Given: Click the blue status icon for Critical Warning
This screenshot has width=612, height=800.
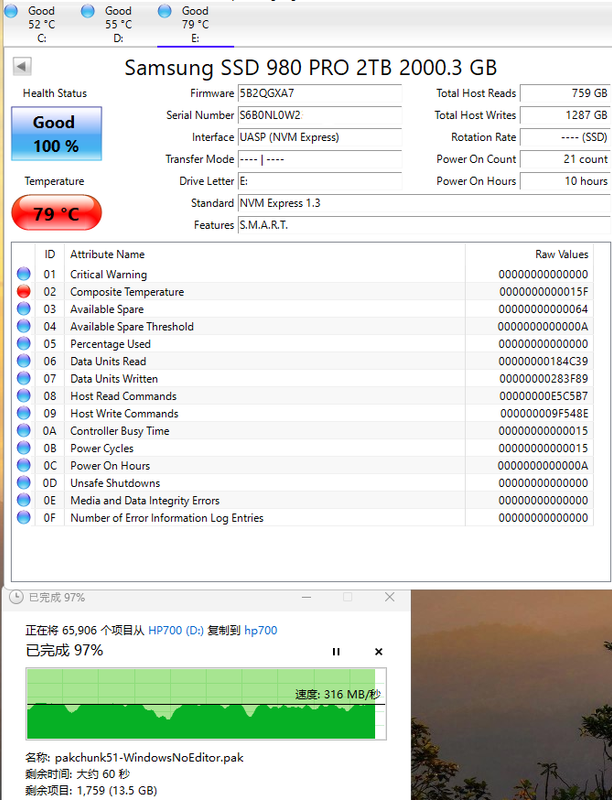Looking at the screenshot, I should (x=23, y=274).
